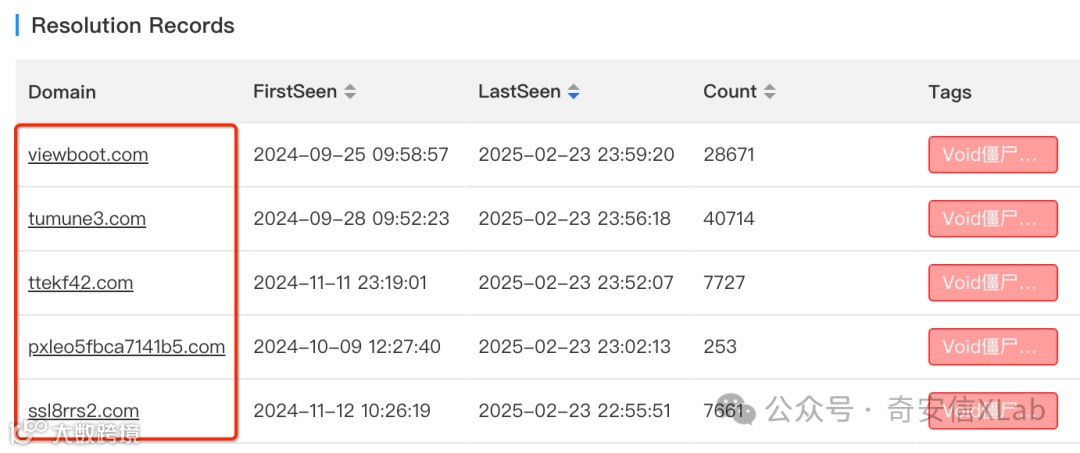Click count value 28671

729,155
